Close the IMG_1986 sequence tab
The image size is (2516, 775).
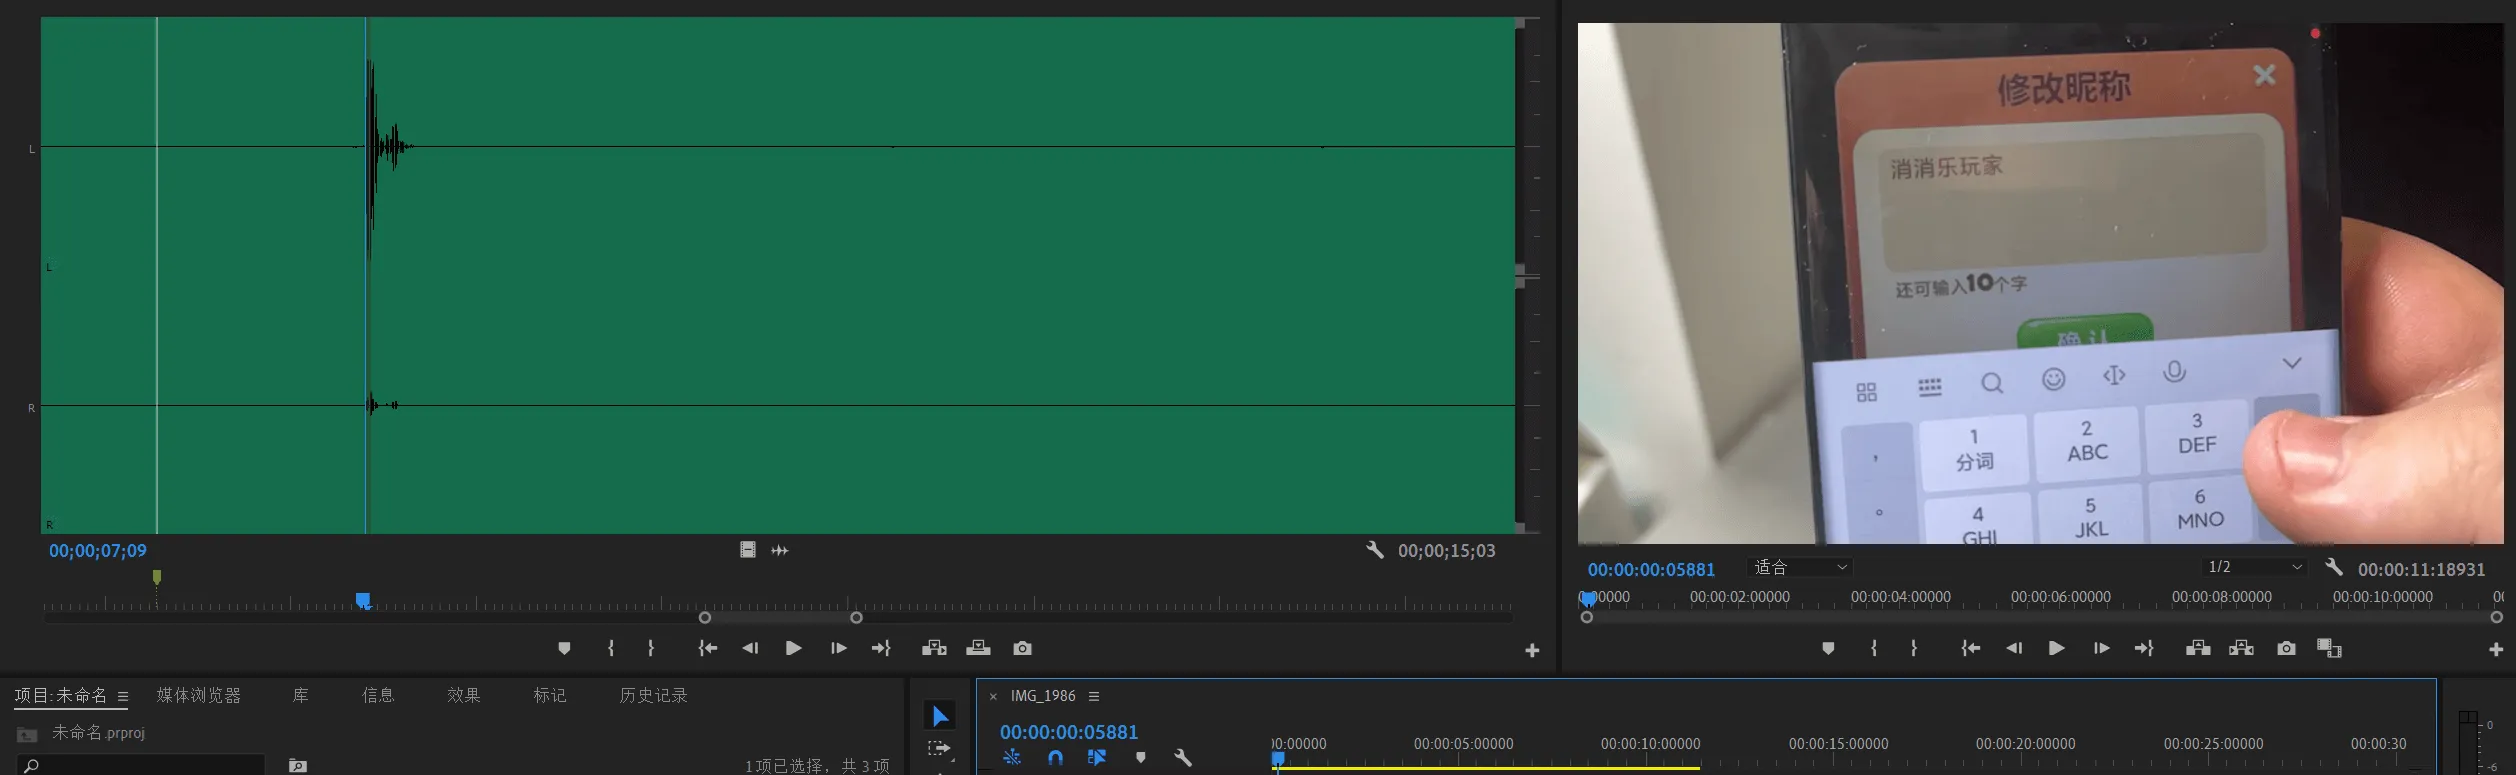pyautogui.click(x=993, y=697)
